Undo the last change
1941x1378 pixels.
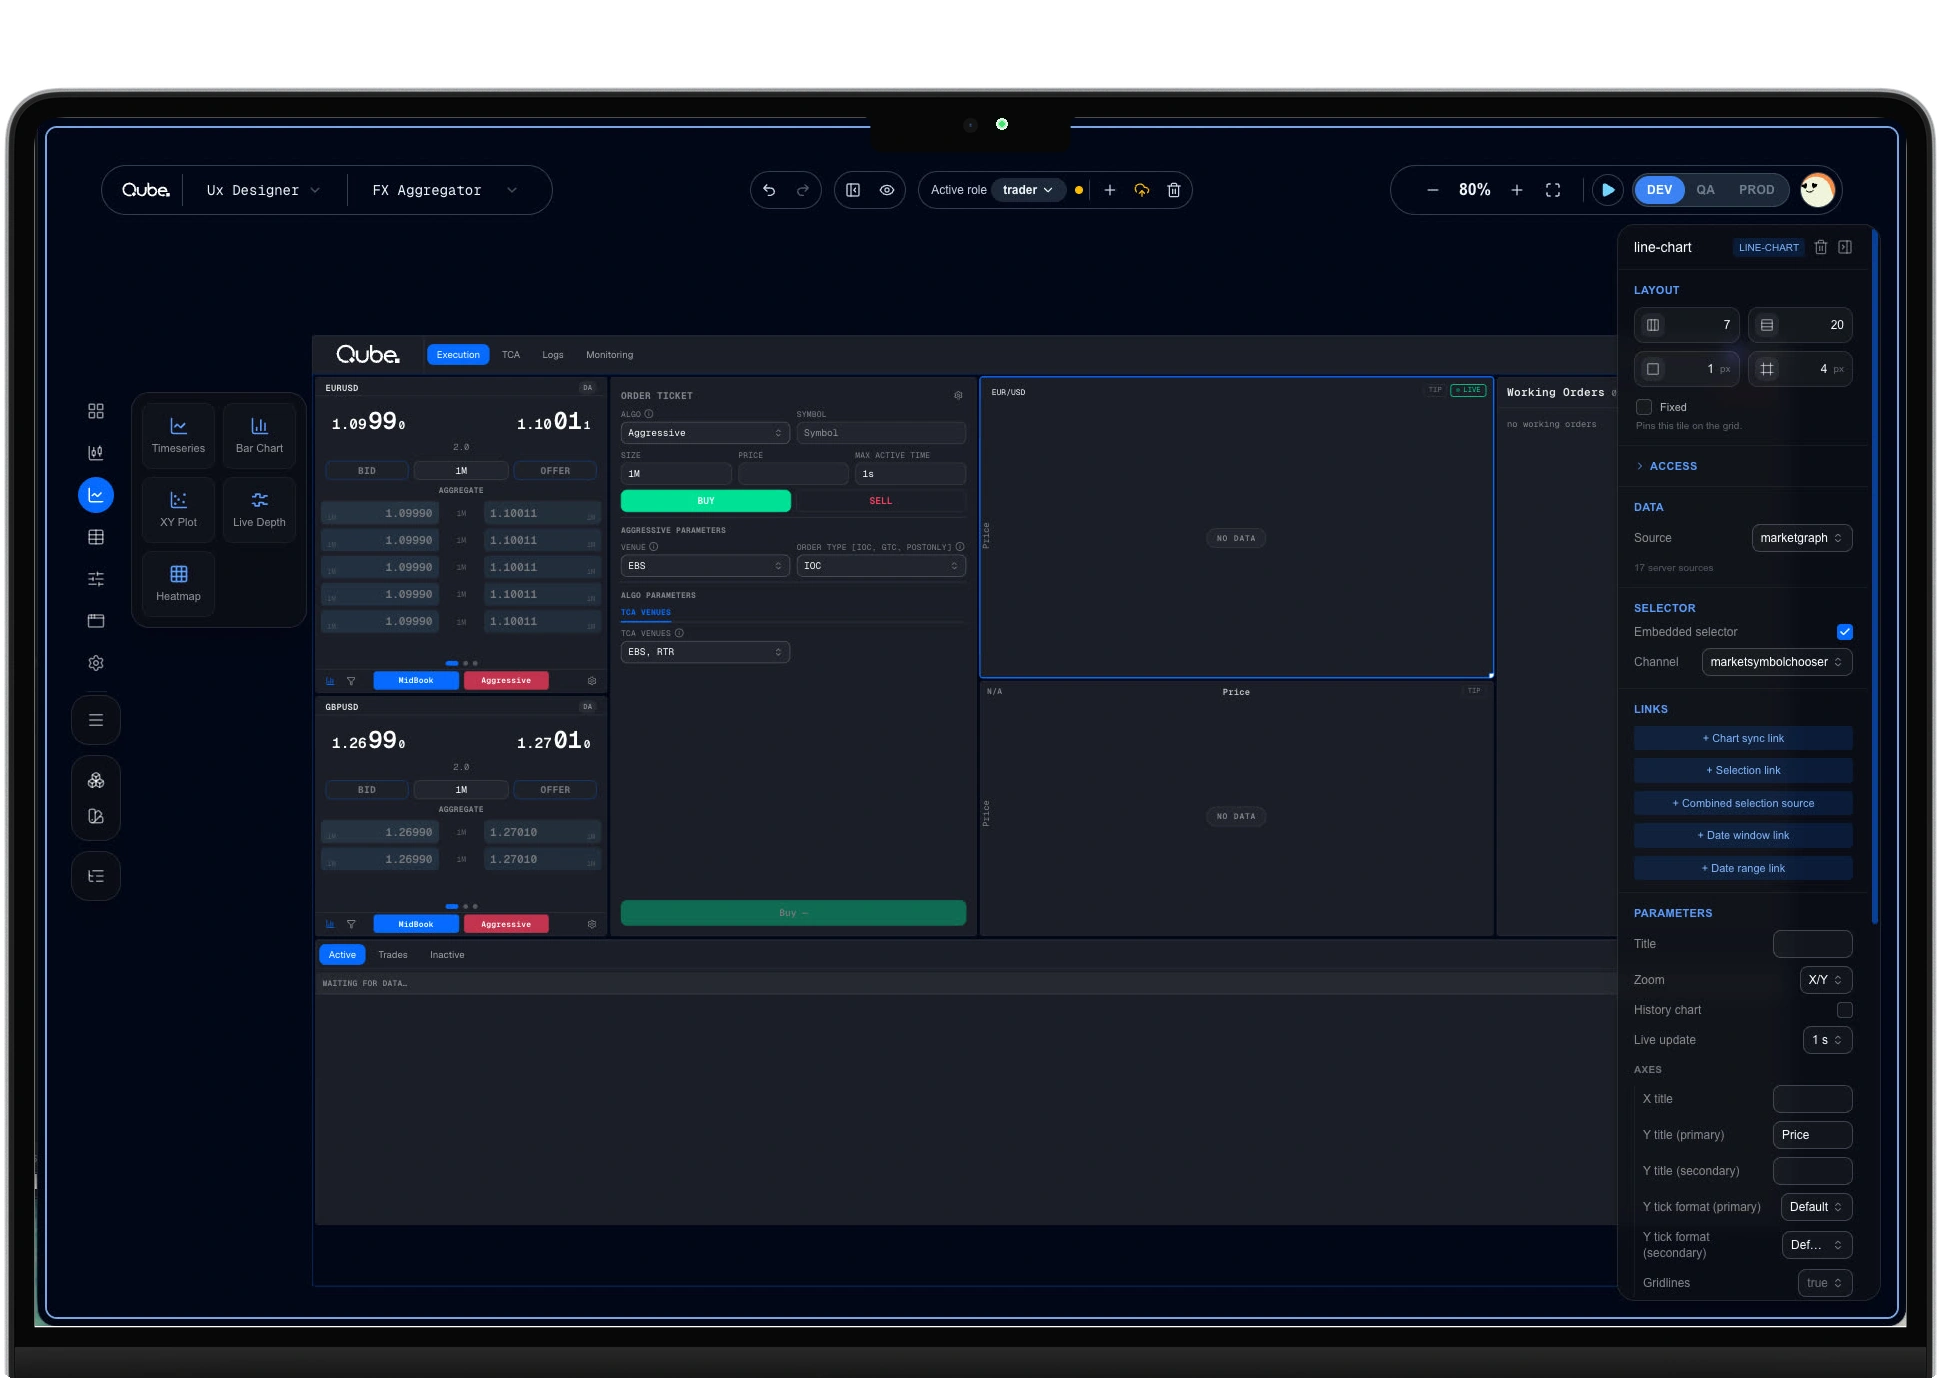[x=769, y=190]
